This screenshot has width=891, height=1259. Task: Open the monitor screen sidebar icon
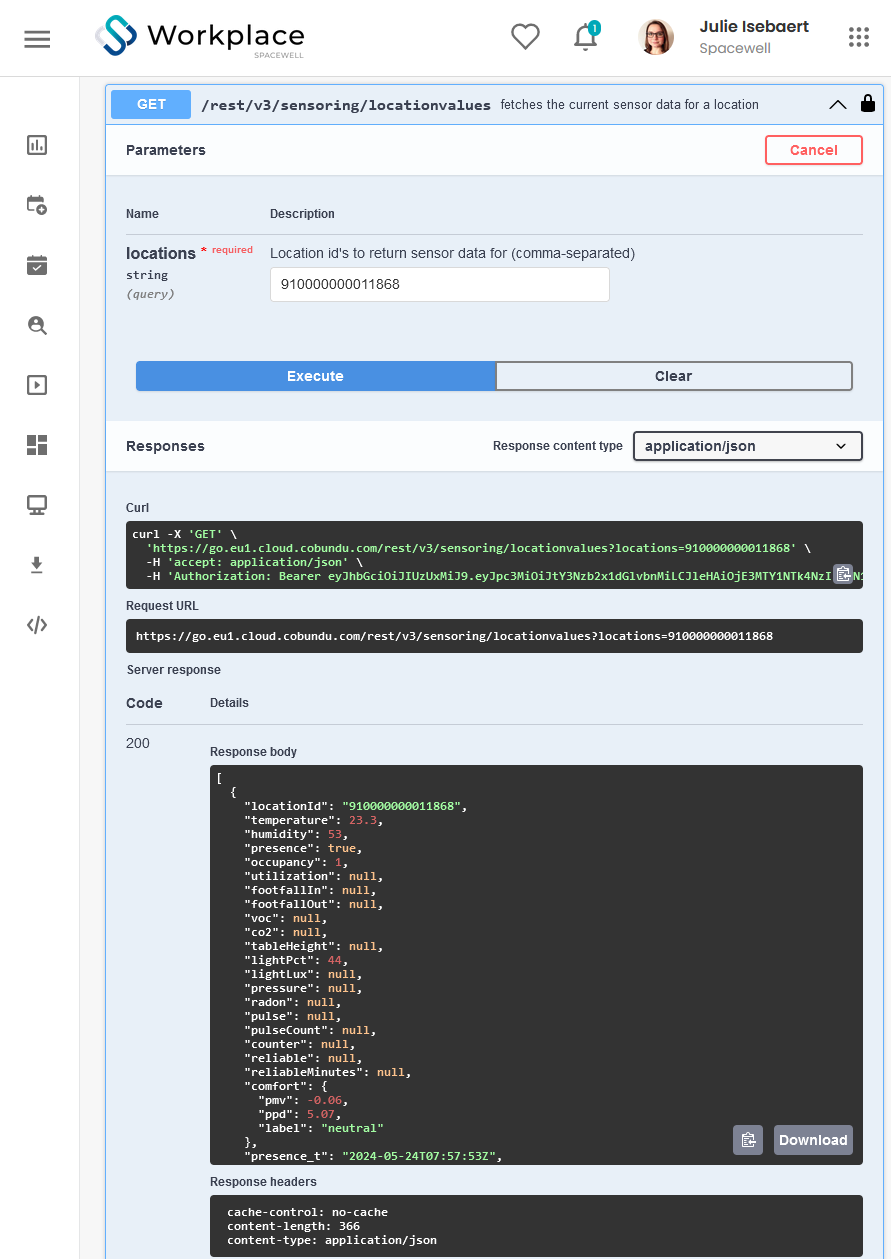(37, 505)
